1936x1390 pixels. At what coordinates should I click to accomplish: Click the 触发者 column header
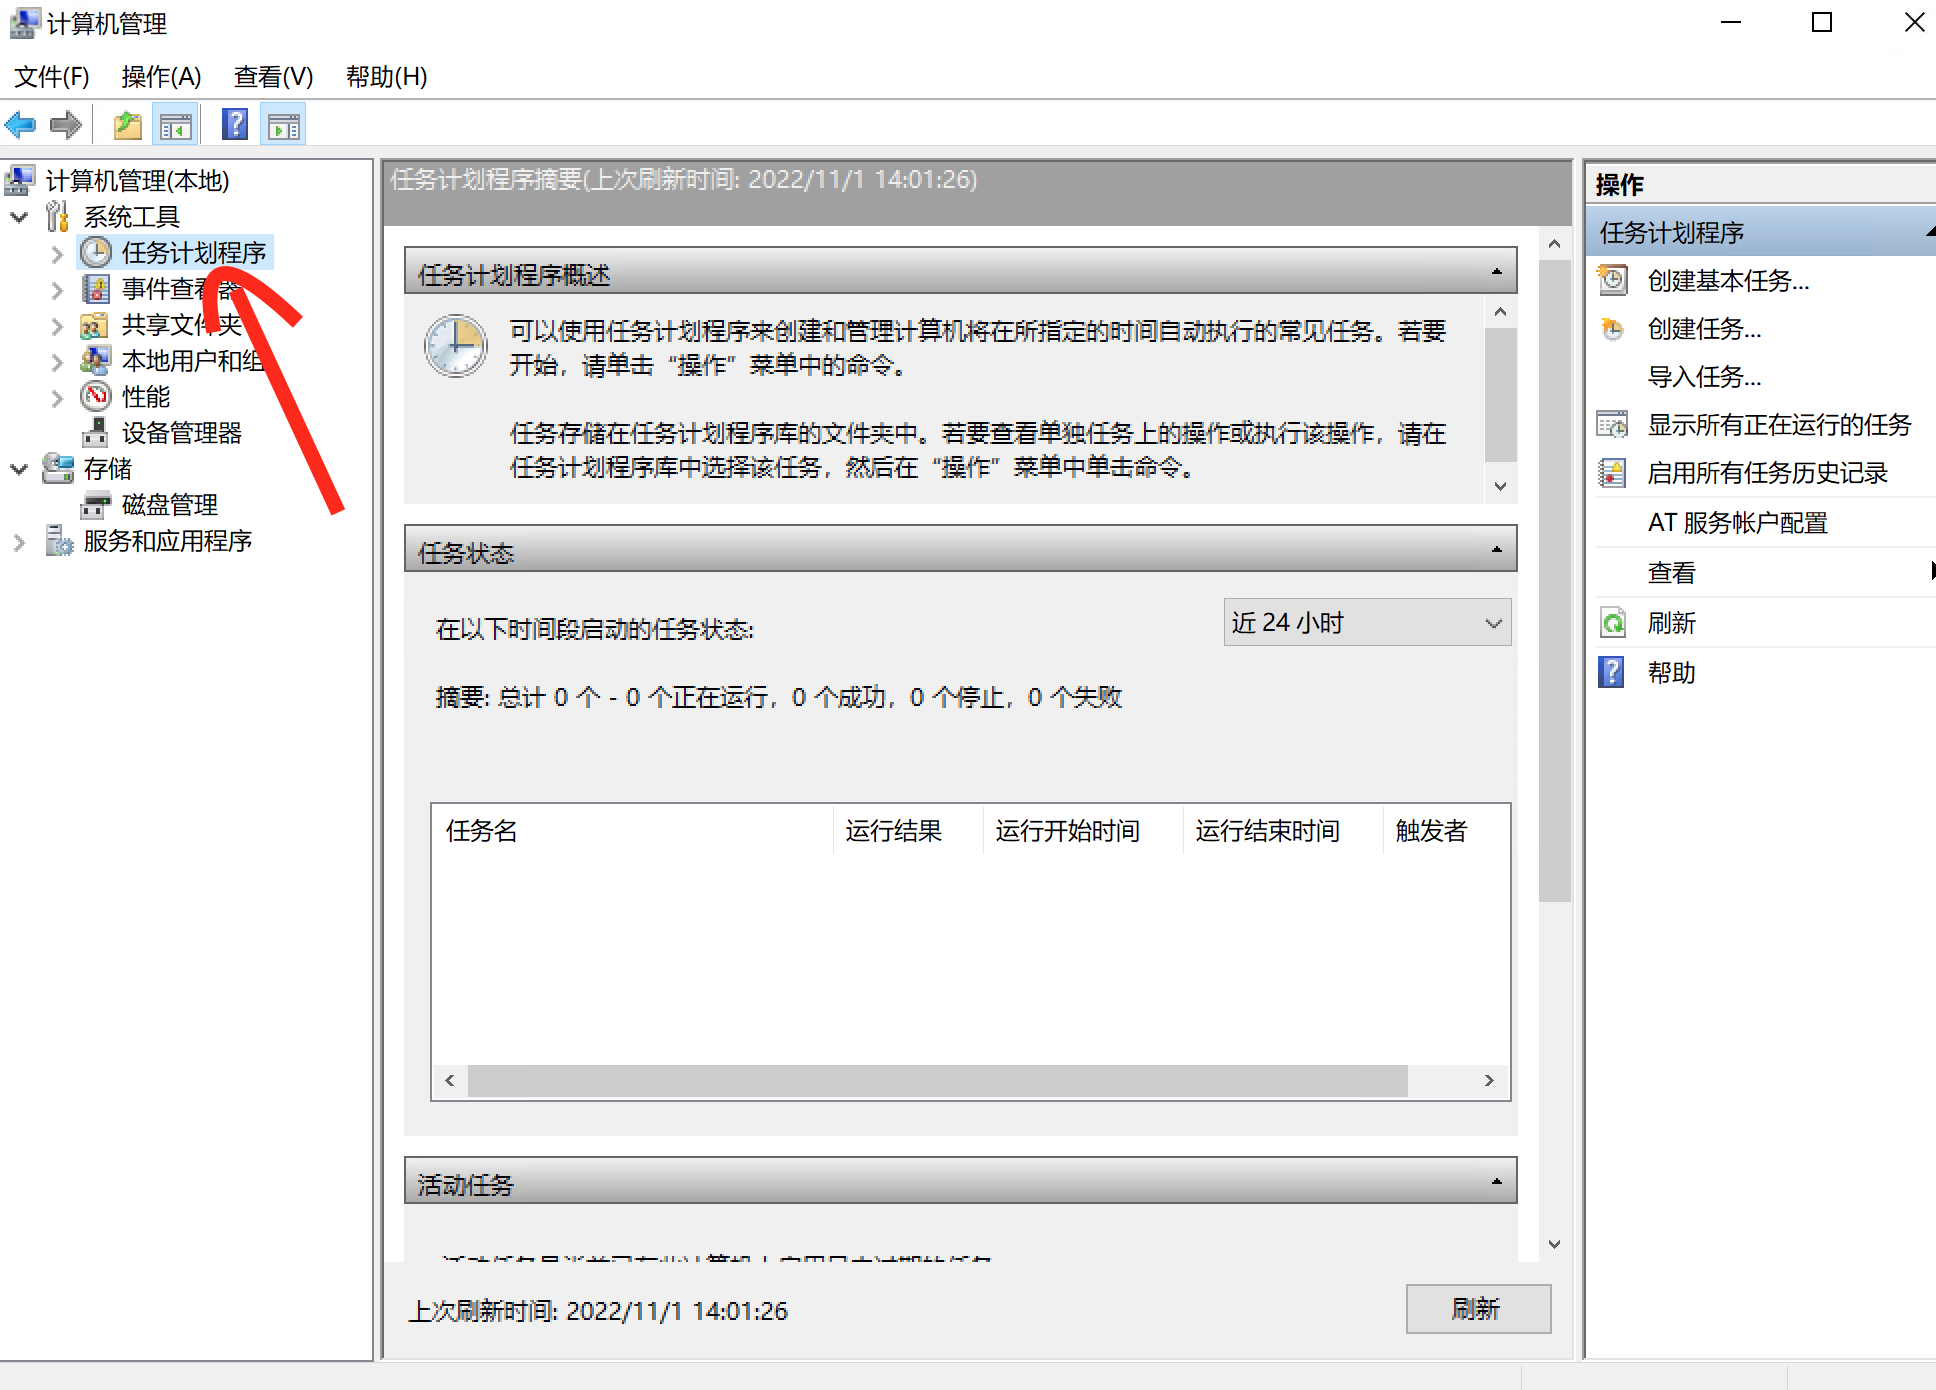tap(1446, 830)
